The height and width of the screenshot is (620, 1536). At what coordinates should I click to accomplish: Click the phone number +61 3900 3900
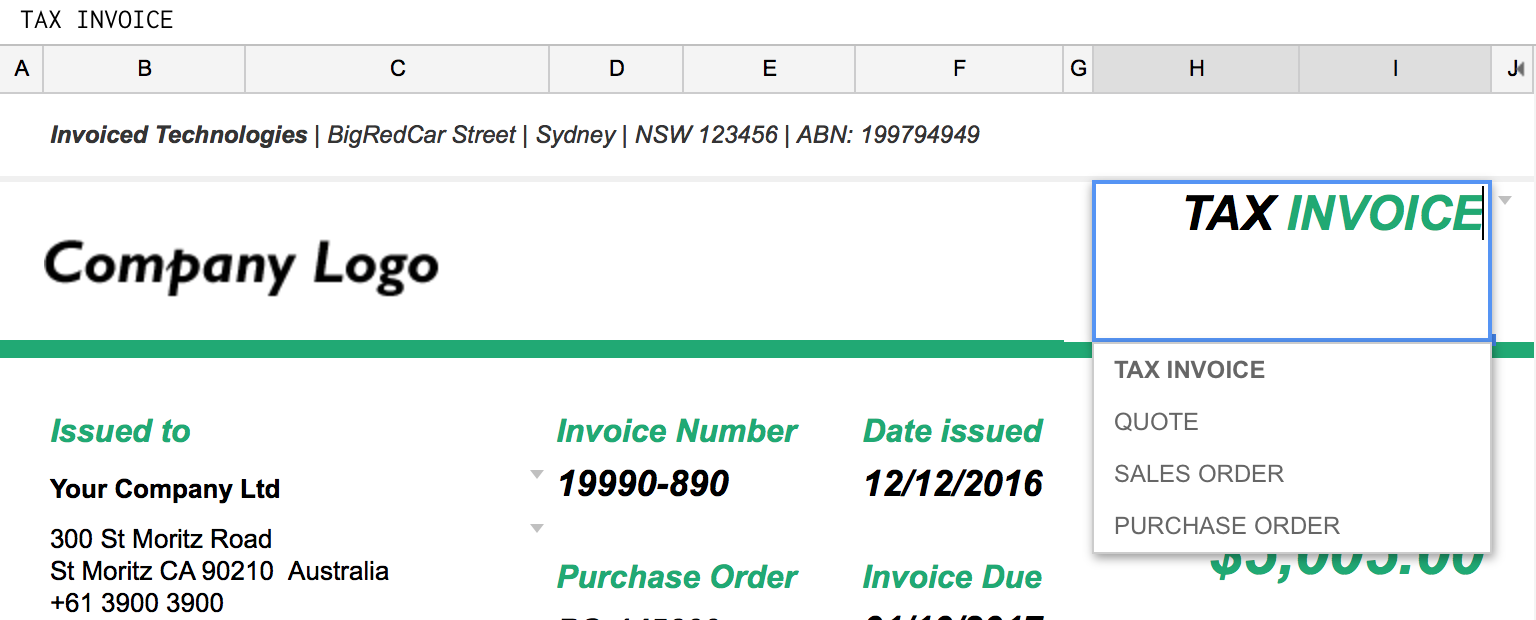pos(137,604)
